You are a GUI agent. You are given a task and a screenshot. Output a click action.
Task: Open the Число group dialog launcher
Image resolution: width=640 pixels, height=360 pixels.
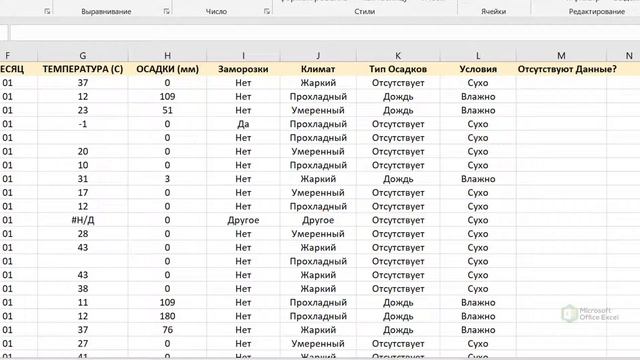[x=267, y=11]
